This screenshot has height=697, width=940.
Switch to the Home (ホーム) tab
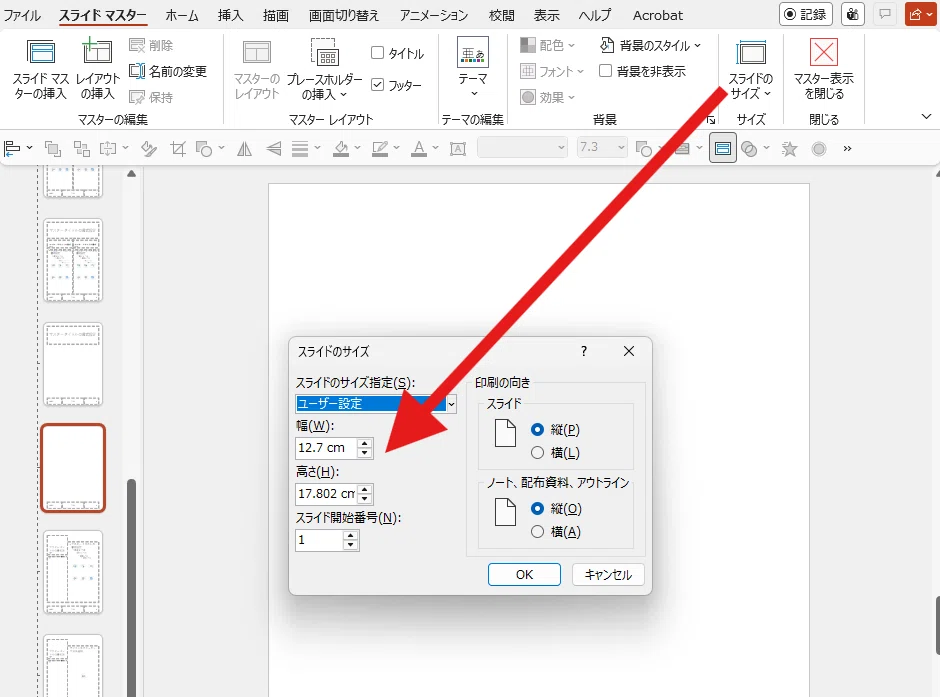182,15
